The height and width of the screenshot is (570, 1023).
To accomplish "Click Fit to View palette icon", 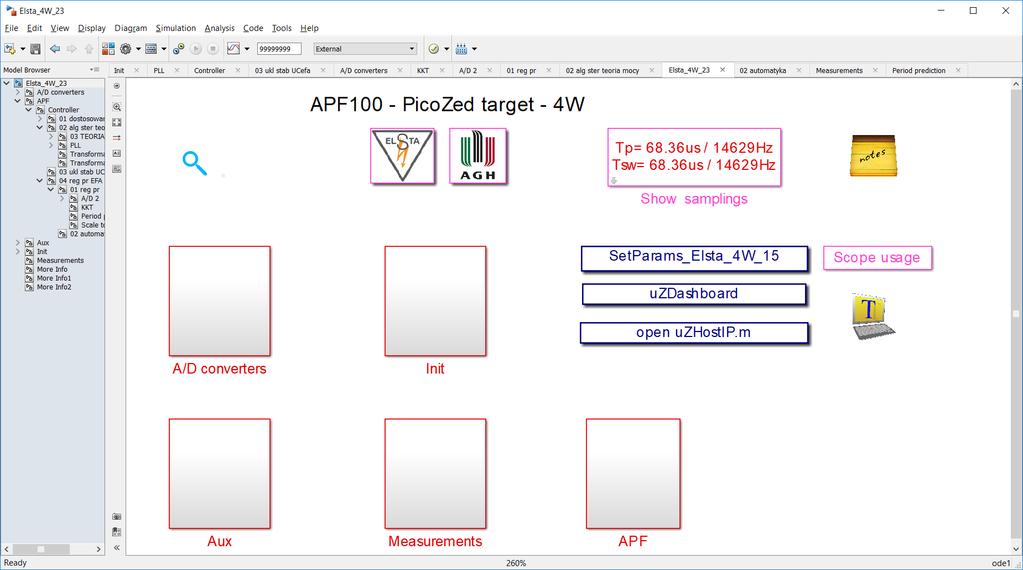I will (117, 123).
